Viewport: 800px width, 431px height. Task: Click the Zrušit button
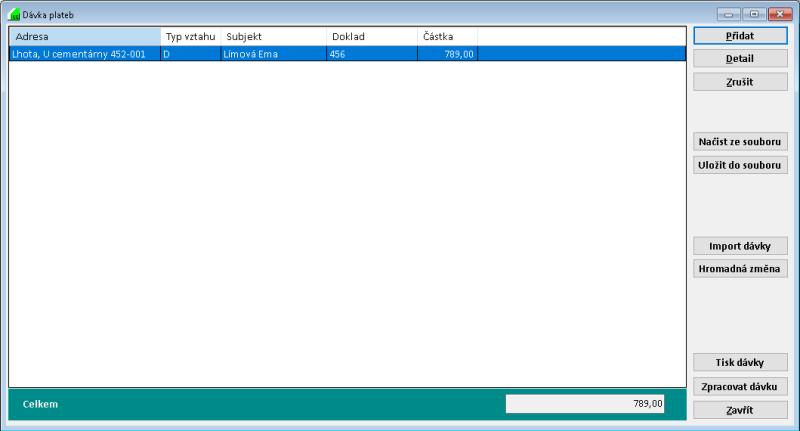(740, 82)
